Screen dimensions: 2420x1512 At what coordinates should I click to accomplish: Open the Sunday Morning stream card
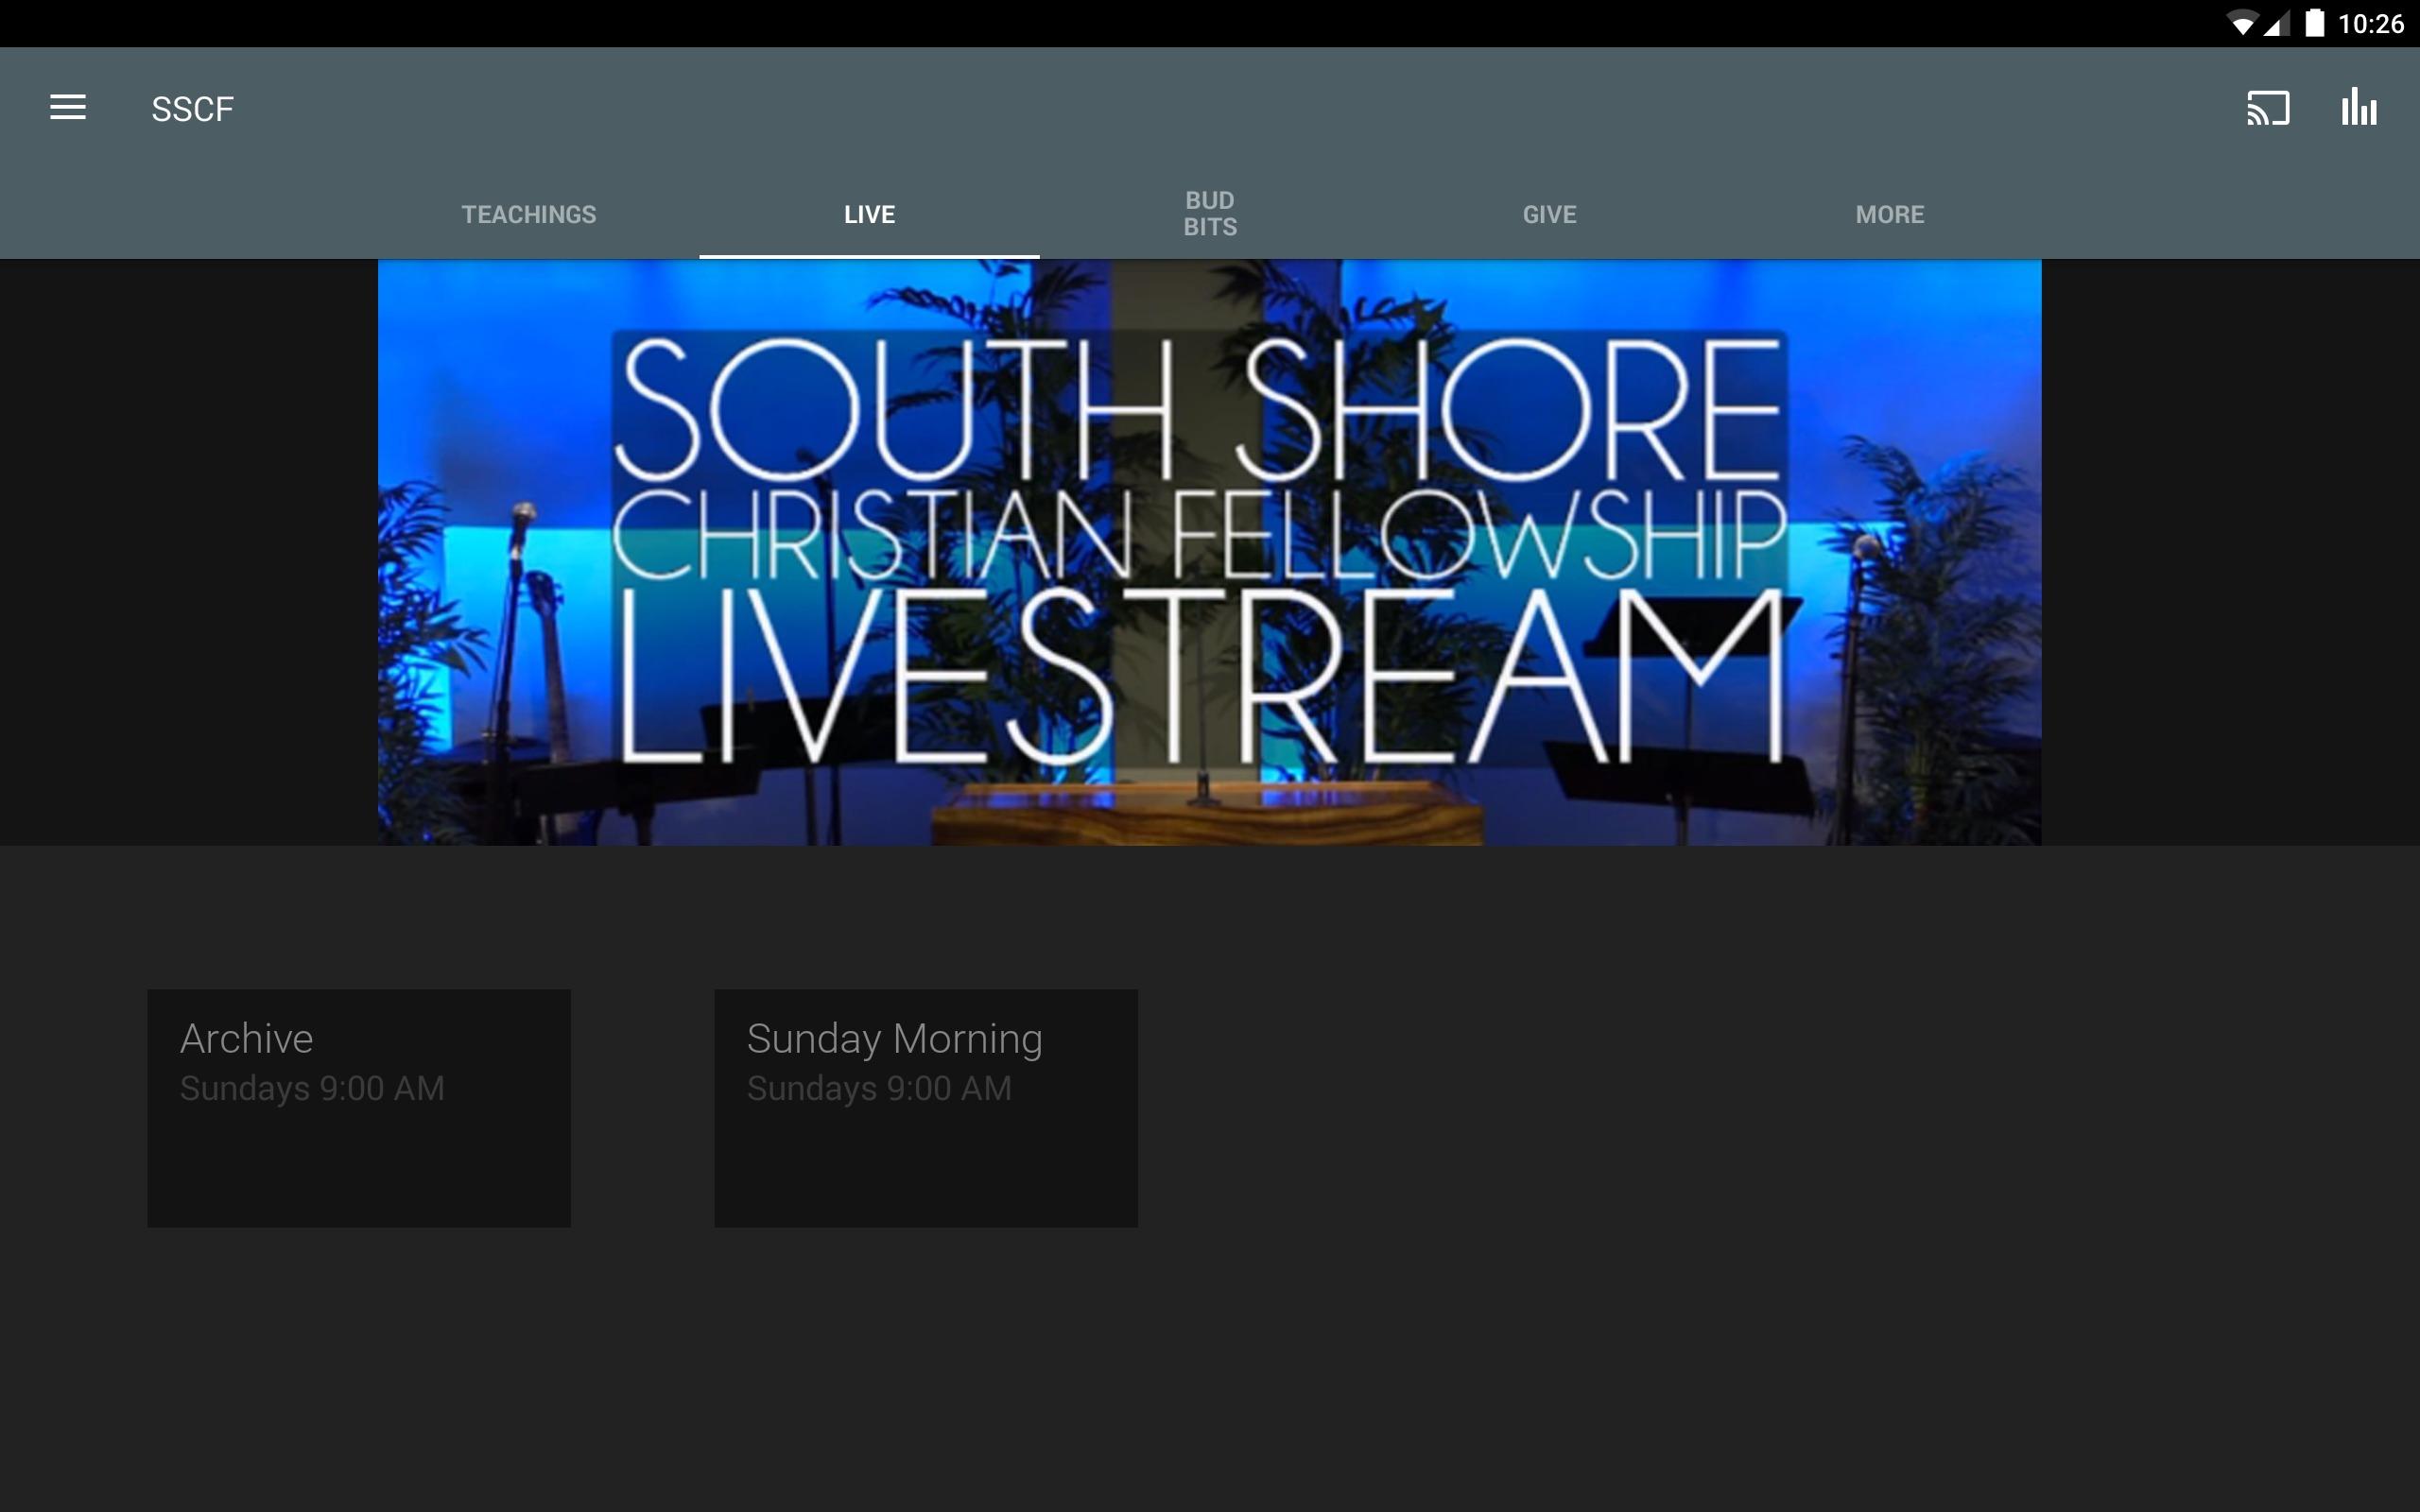[x=925, y=1108]
